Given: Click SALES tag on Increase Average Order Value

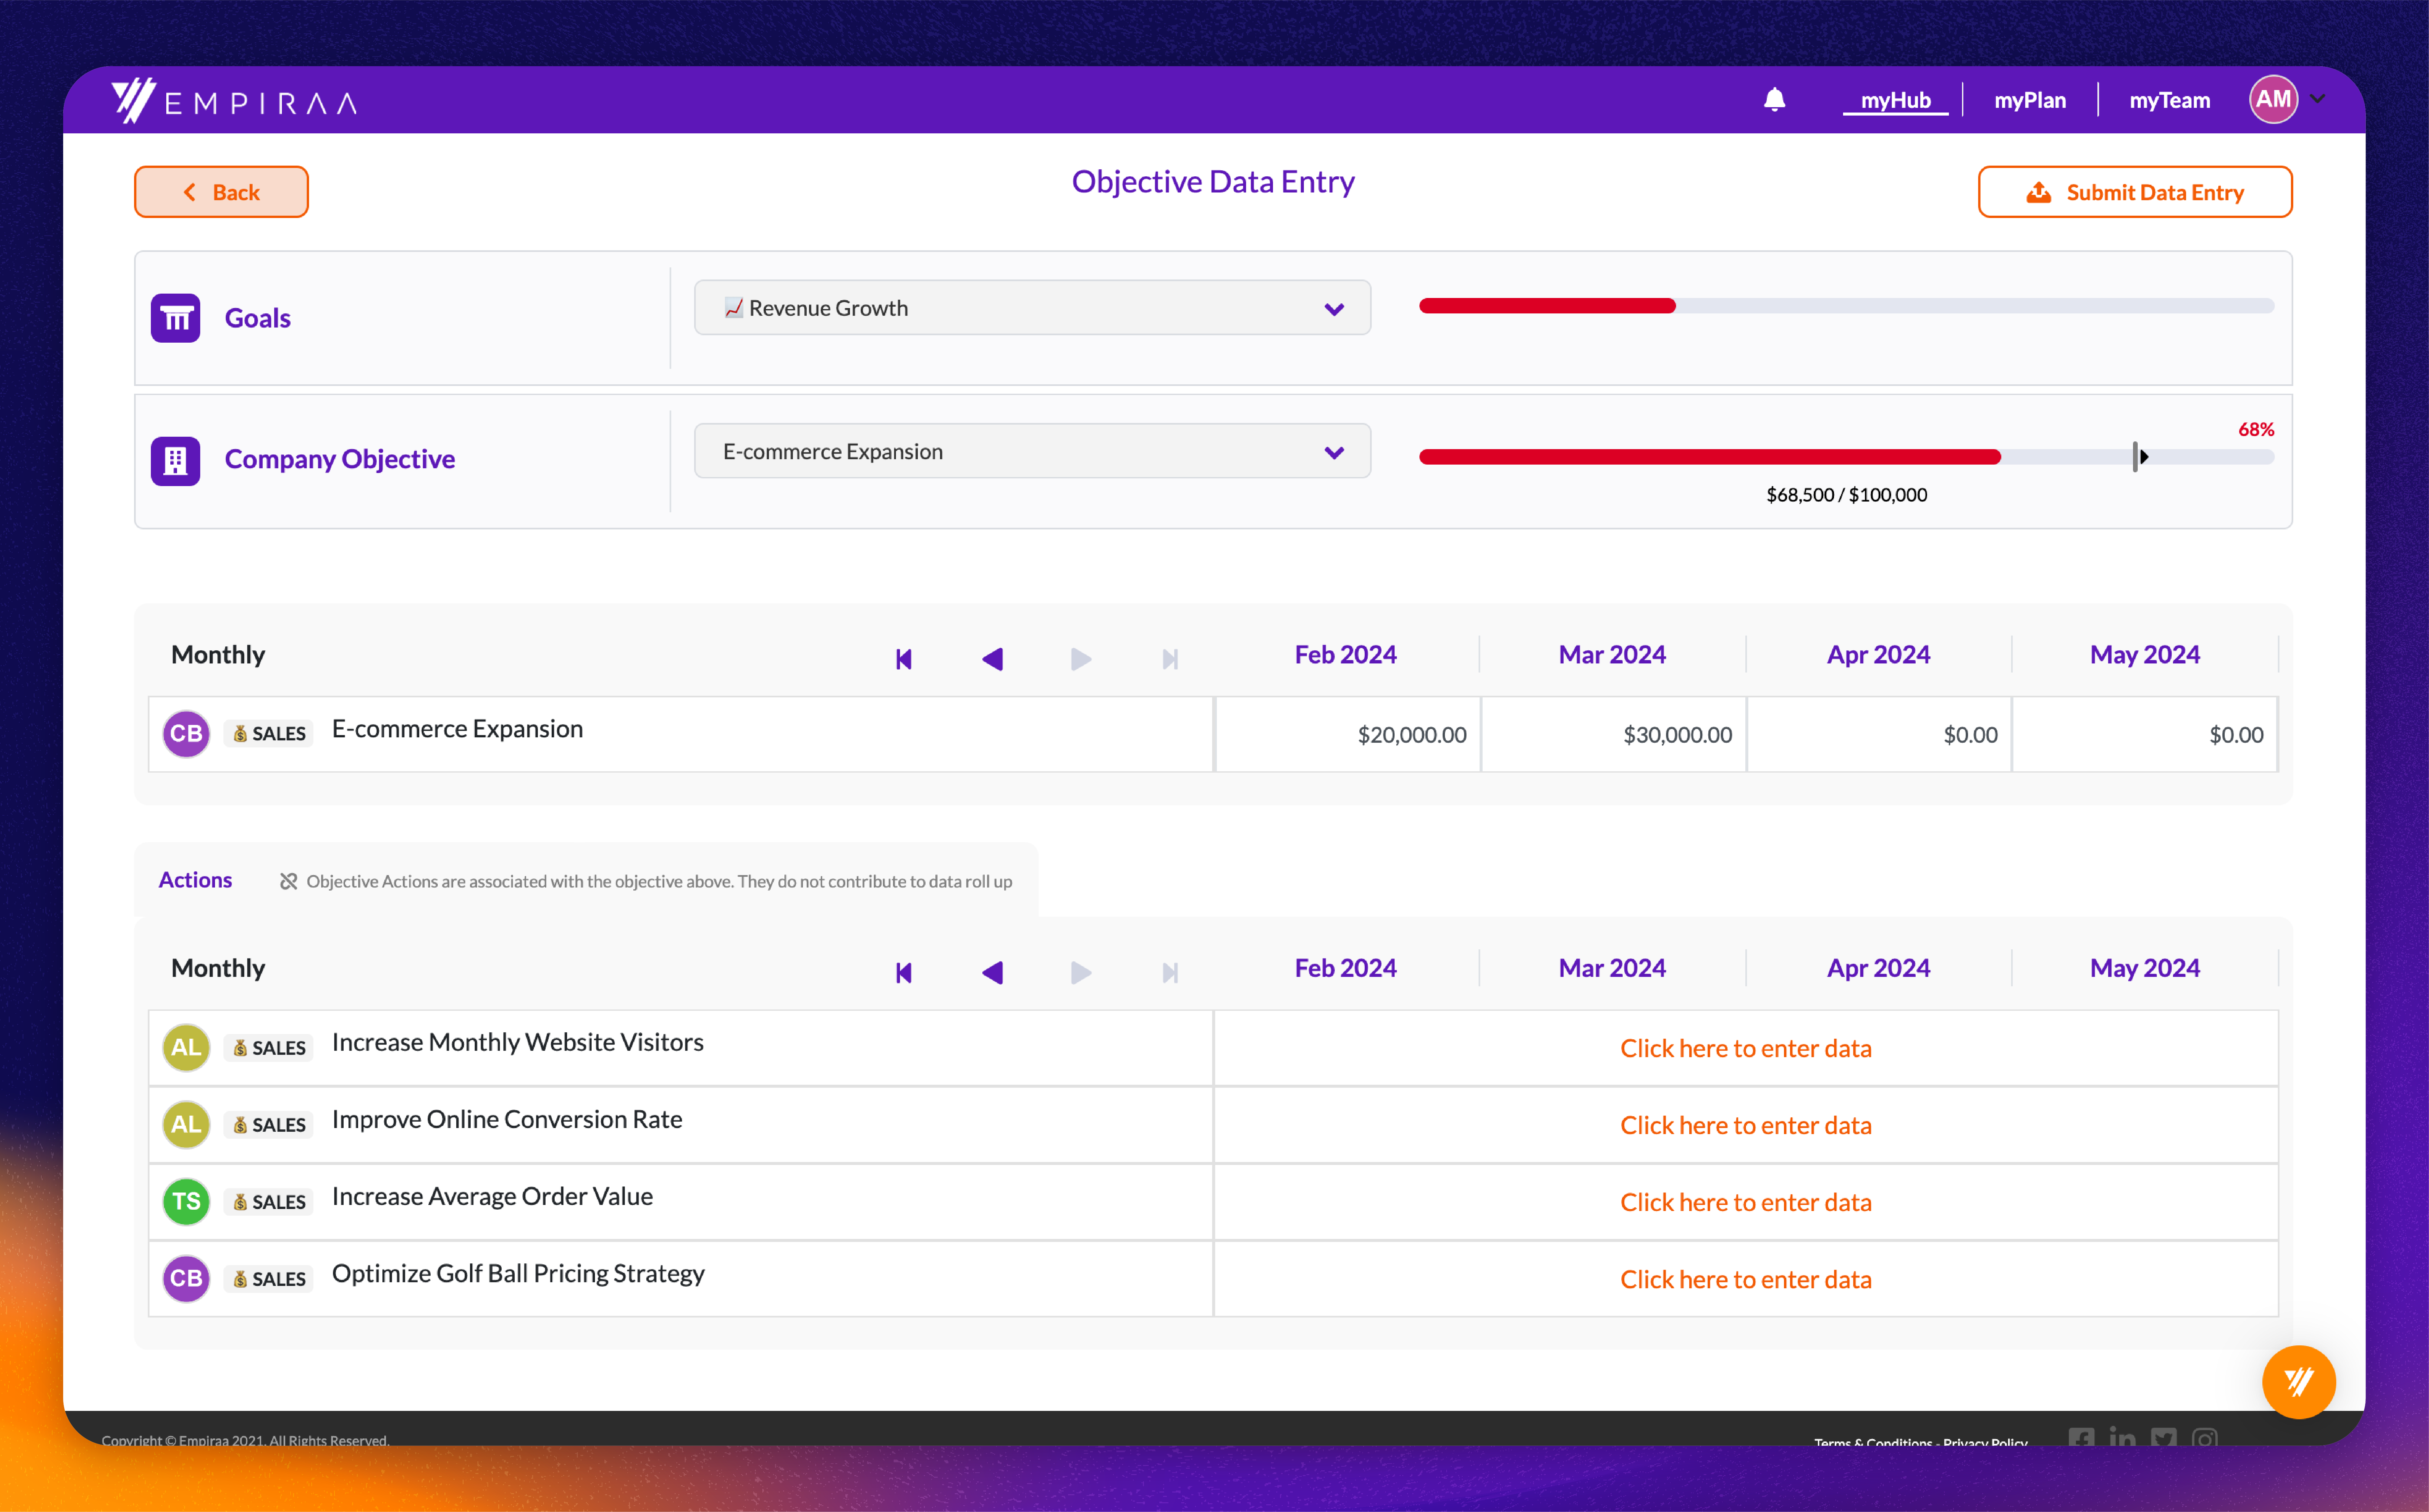Looking at the screenshot, I should click(269, 1202).
